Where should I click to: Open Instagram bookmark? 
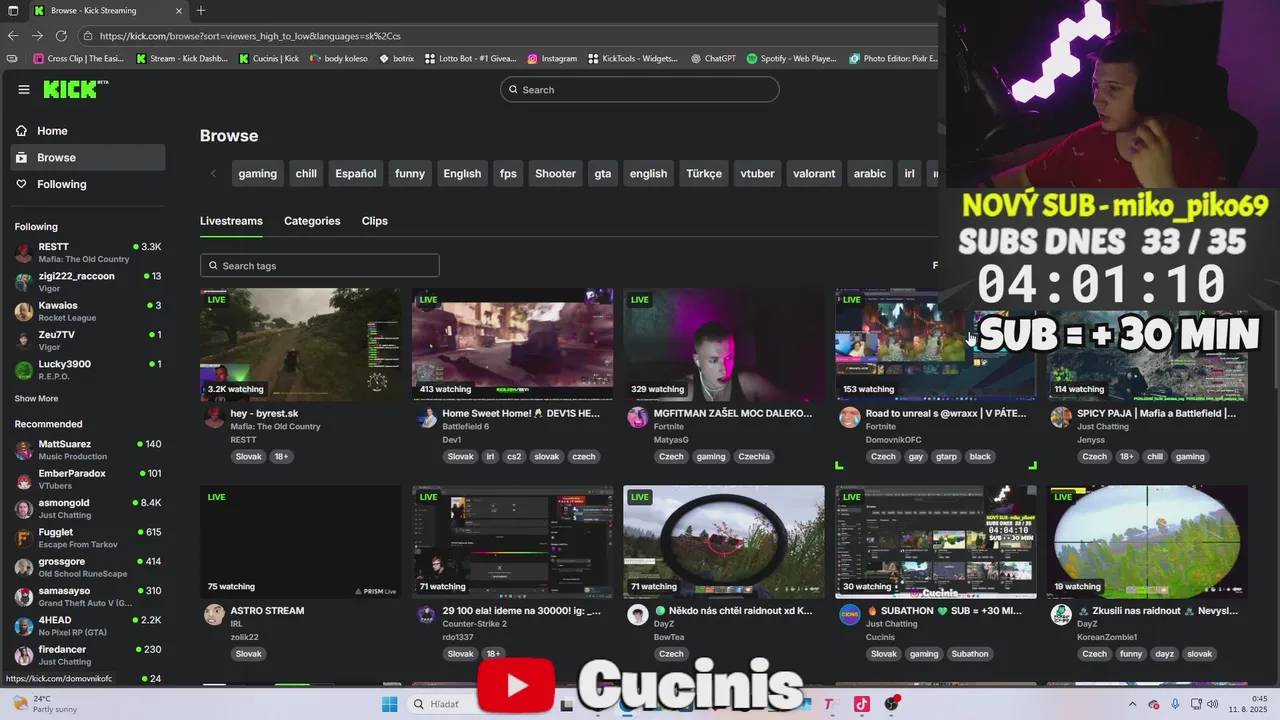(552, 58)
